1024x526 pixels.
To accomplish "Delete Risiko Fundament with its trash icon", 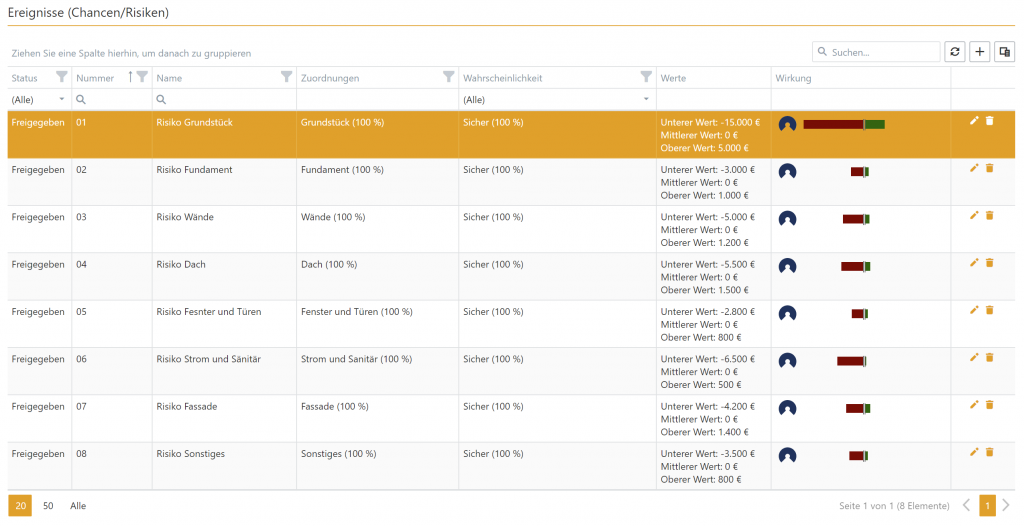I will [989, 168].
